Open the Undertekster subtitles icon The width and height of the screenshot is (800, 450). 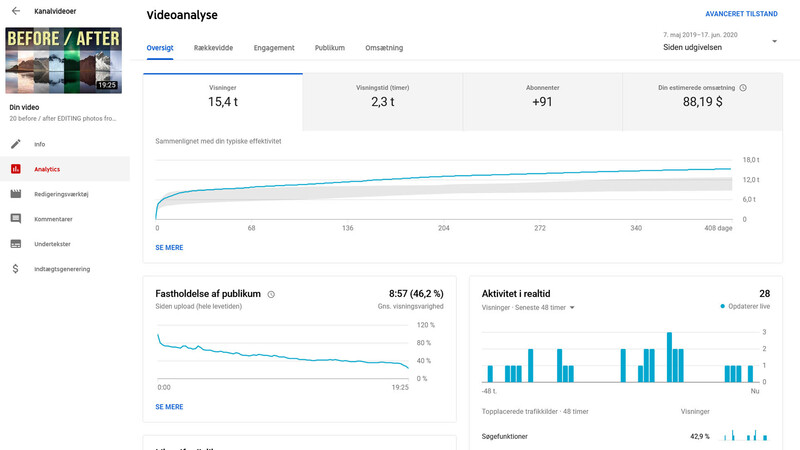16,244
